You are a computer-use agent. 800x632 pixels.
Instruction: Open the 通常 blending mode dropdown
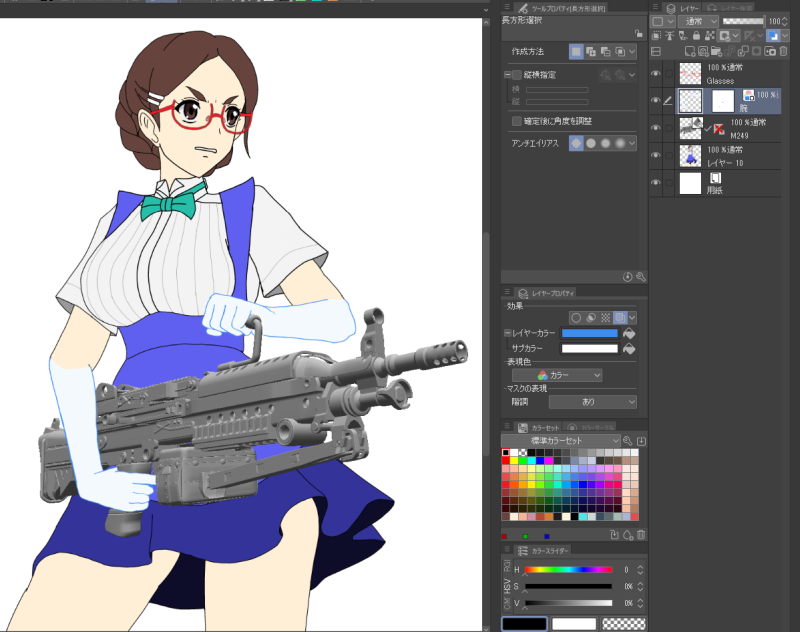(x=697, y=20)
